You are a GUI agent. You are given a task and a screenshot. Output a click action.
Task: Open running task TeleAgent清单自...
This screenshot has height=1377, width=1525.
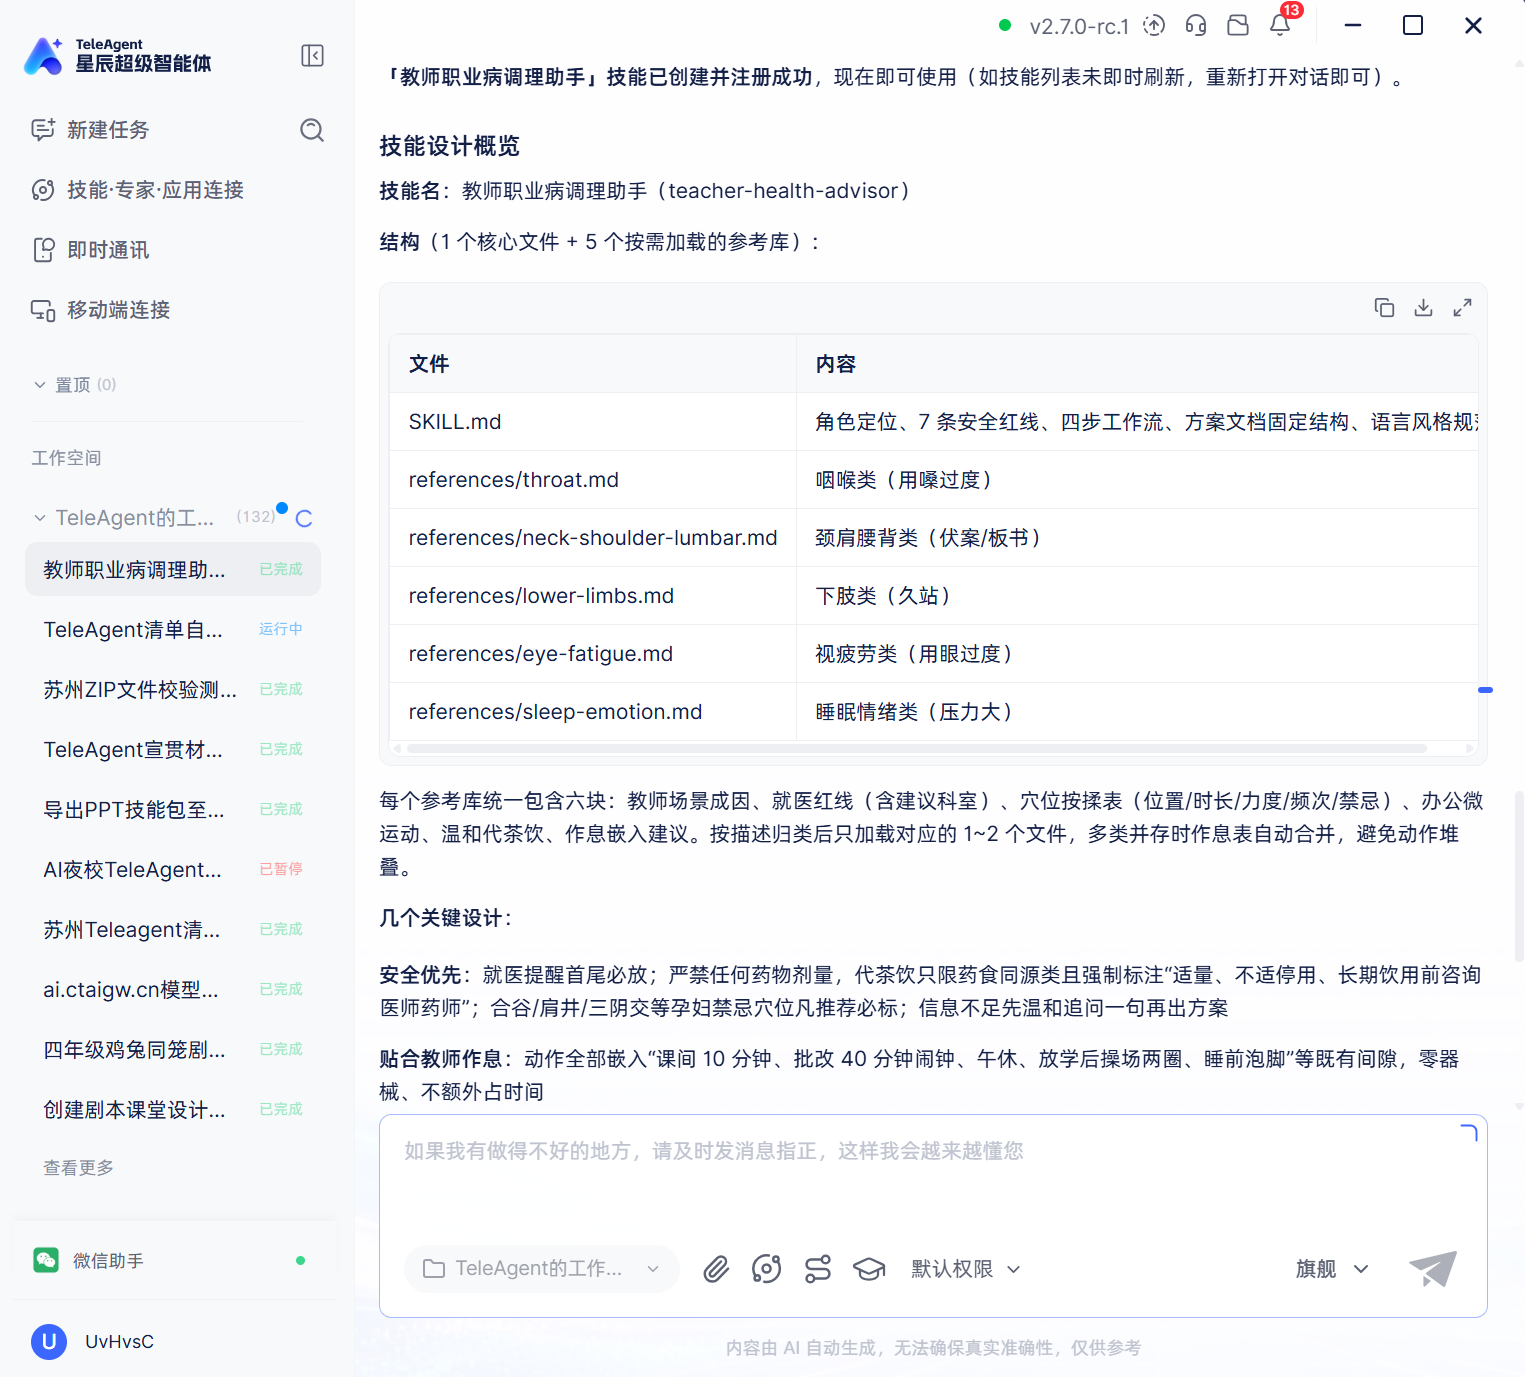pyautogui.click(x=173, y=629)
